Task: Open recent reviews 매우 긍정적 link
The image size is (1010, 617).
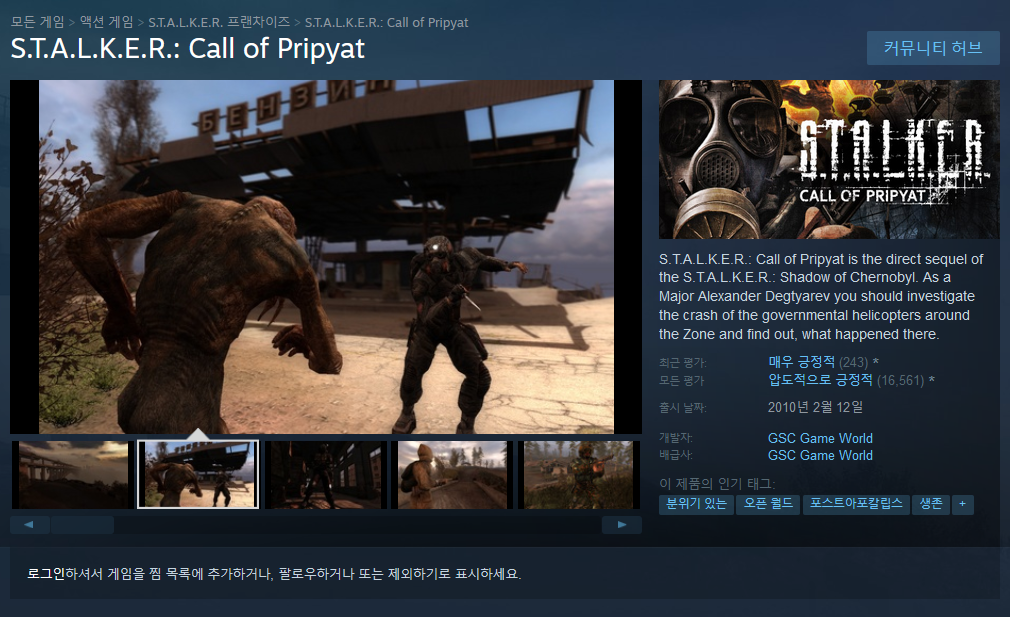Action: pos(801,362)
